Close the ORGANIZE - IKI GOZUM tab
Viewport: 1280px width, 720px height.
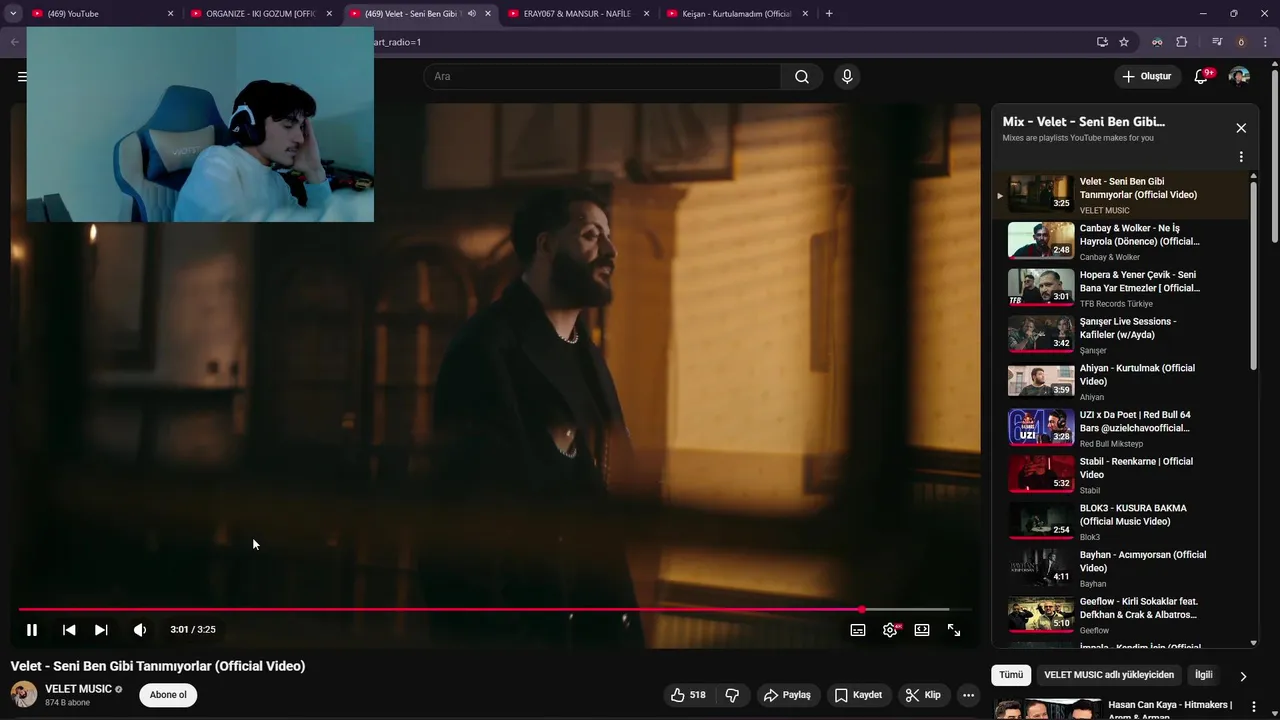[329, 14]
